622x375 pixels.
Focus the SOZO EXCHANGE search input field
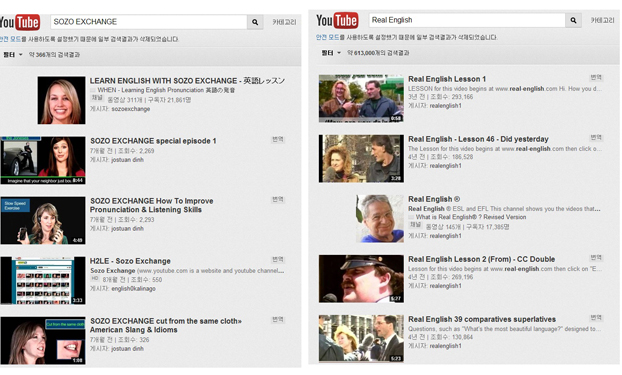click(x=149, y=22)
